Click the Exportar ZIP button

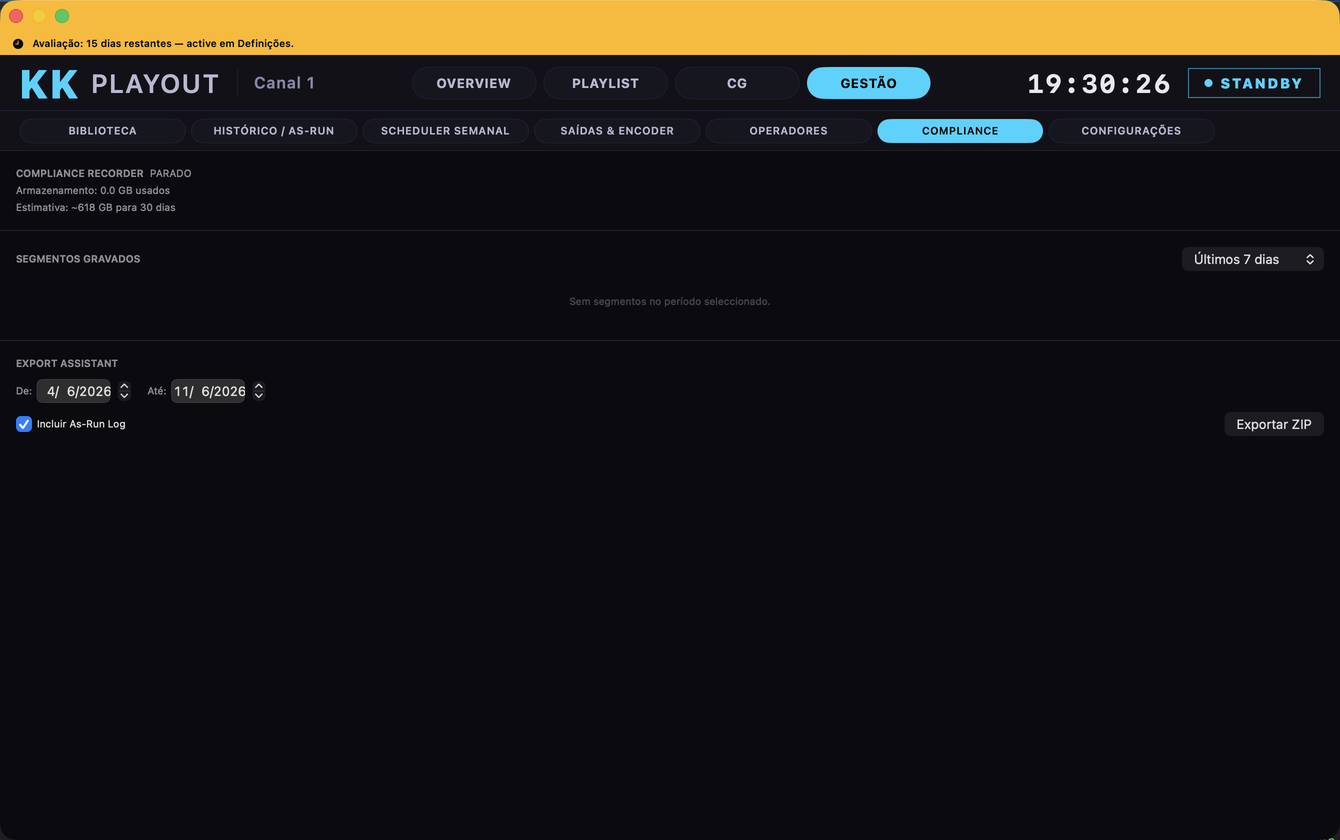pyautogui.click(x=1274, y=424)
